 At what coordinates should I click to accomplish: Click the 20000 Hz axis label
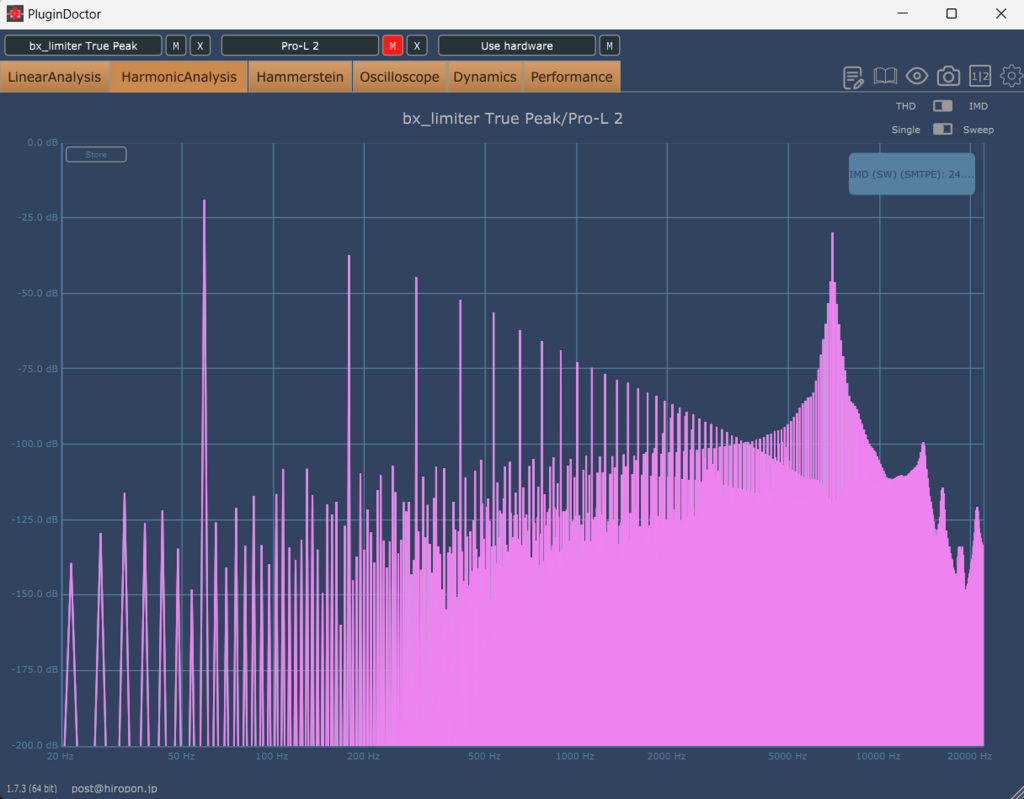[x=970, y=756]
